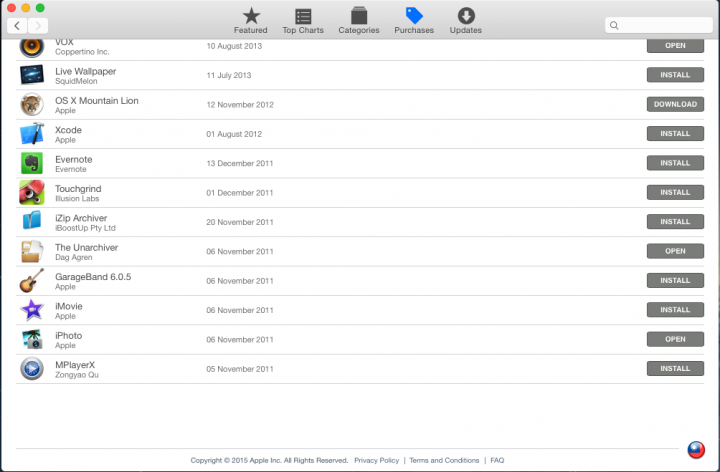Install Live Wallpaper

[x=675, y=75]
